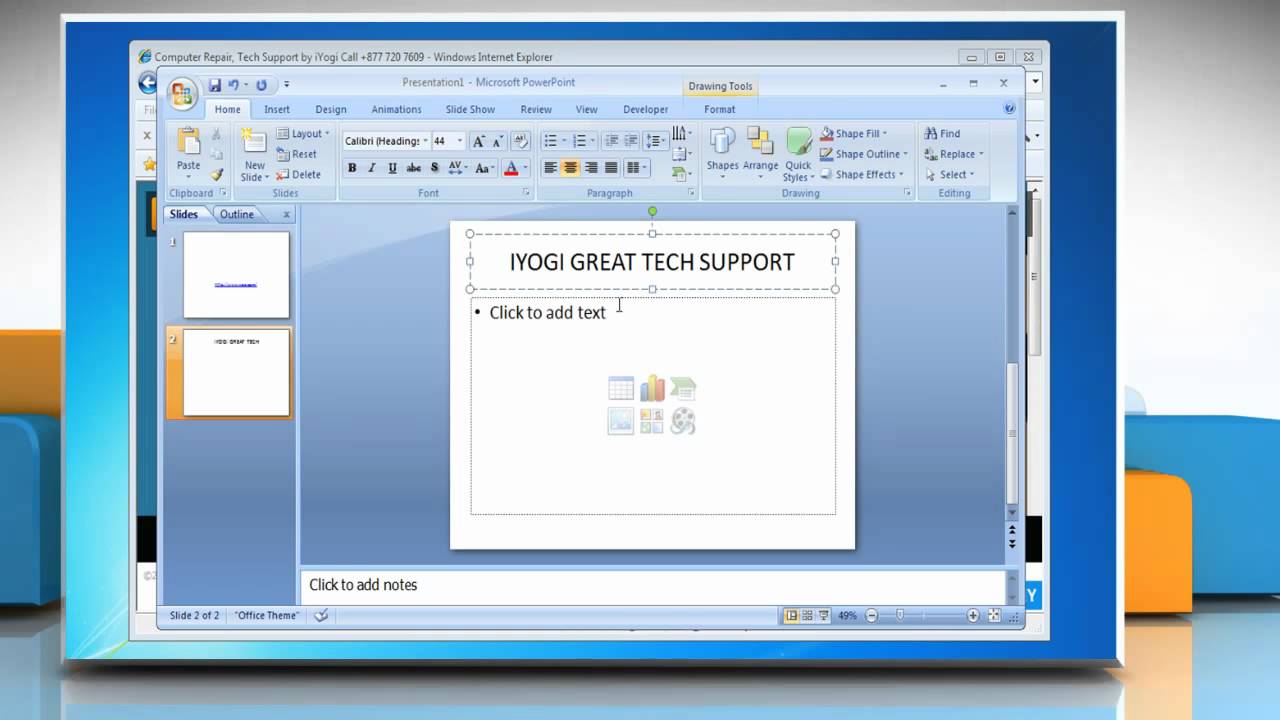Expand Shape Effects options
Screen dimensions: 1280x720
click(862, 174)
